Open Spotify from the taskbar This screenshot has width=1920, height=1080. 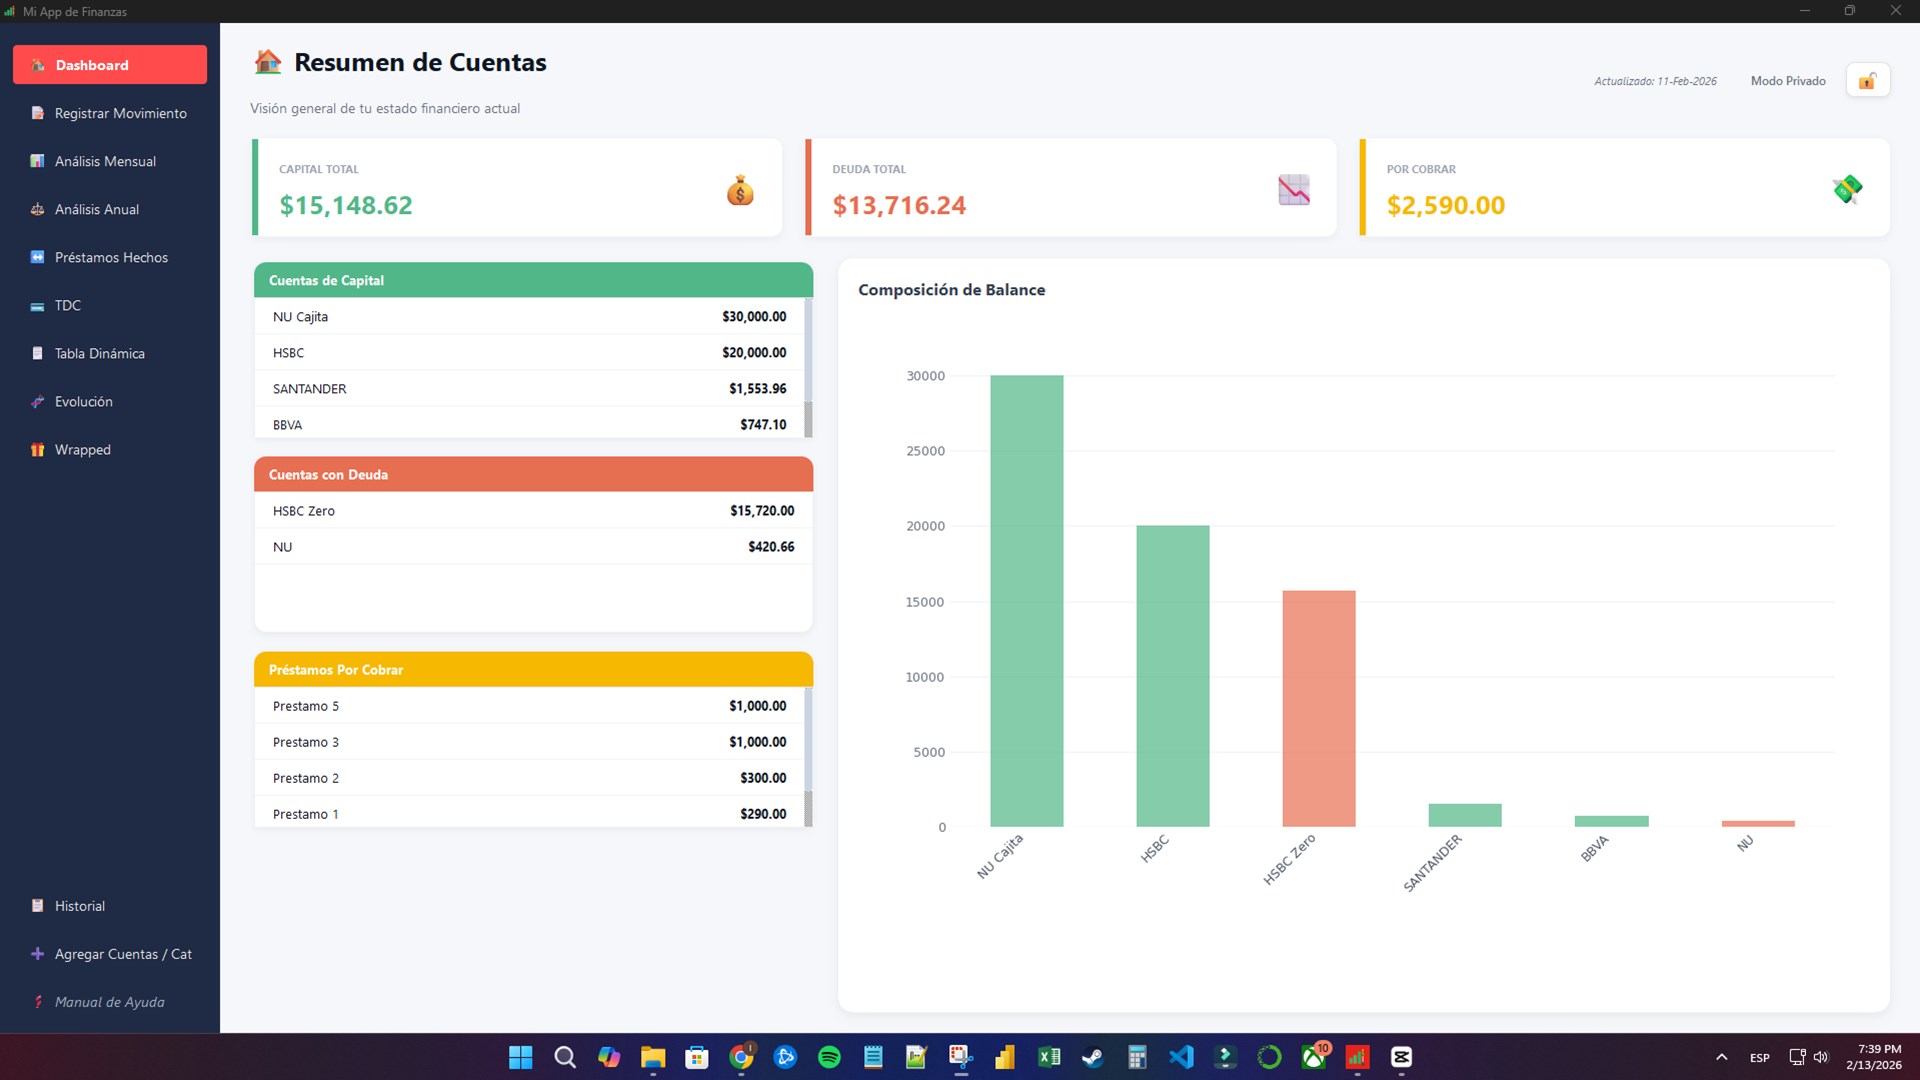pyautogui.click(x=829, y=1057)
